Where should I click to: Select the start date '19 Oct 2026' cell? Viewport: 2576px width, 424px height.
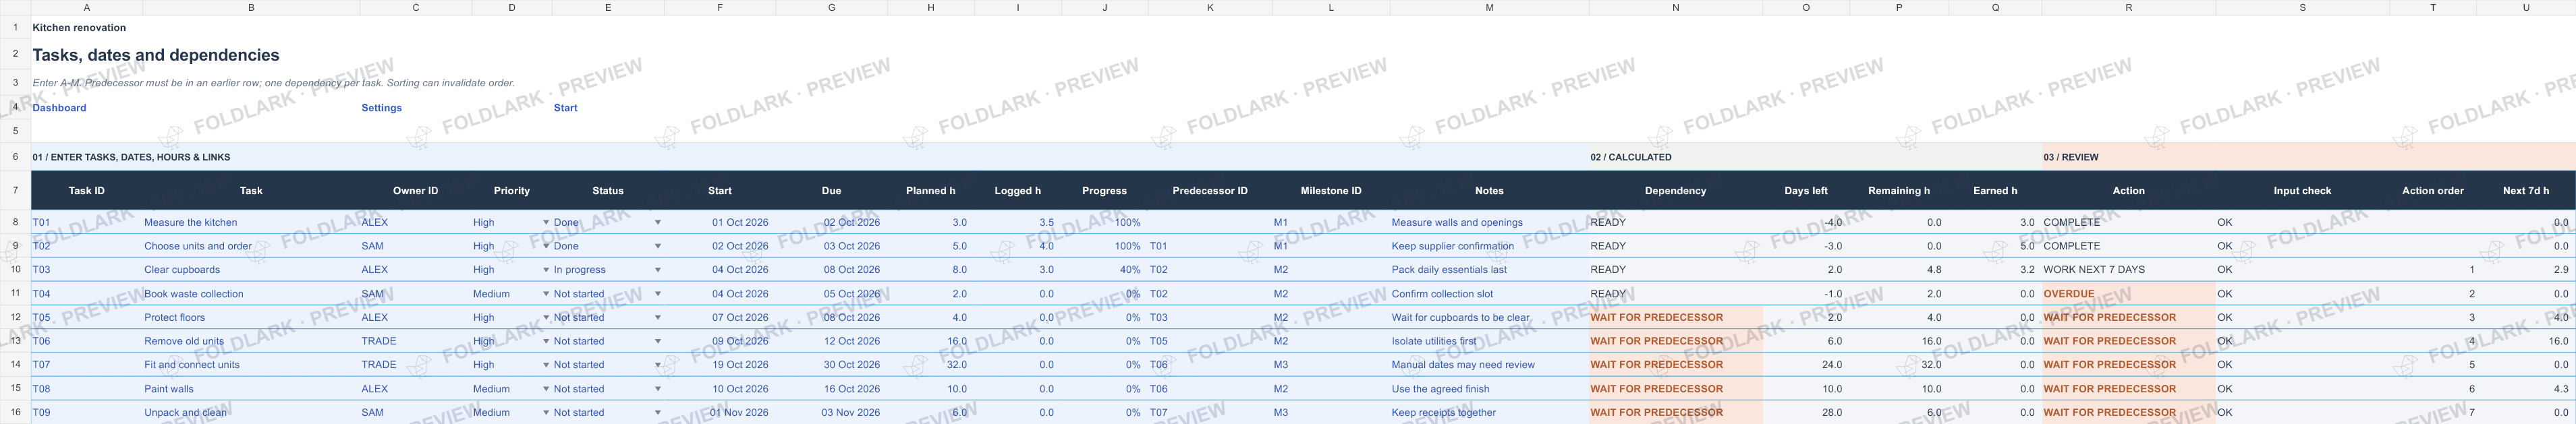click(x=720, y=365)
